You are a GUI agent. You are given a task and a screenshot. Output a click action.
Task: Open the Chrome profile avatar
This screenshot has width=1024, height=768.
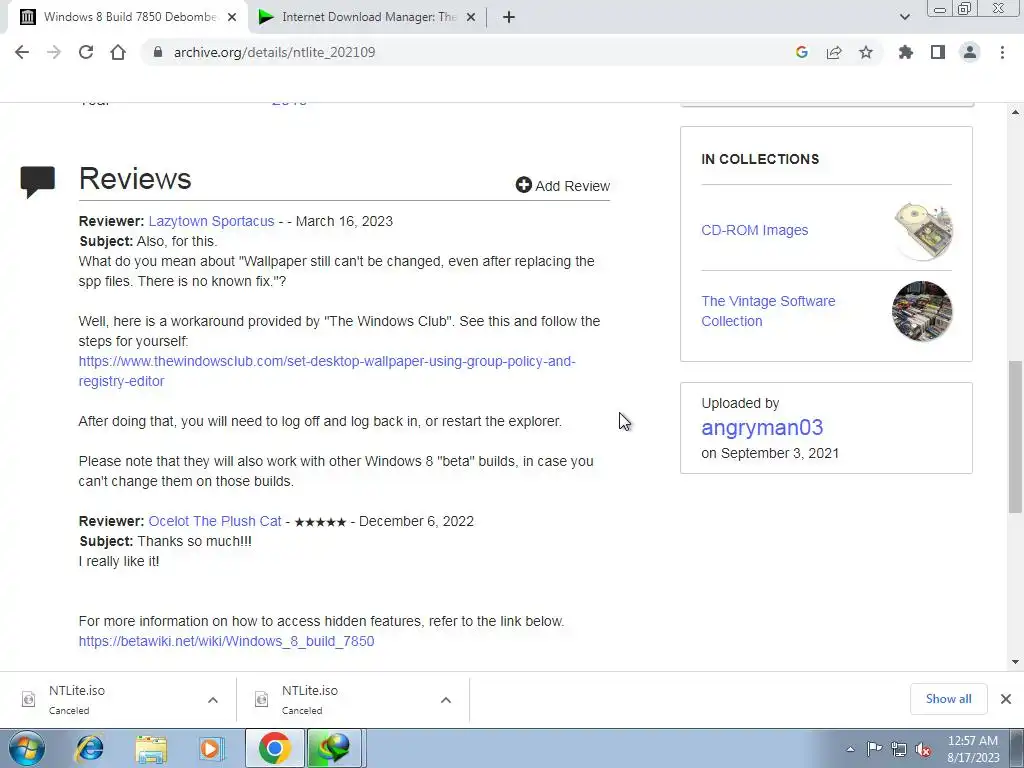pos(970,52)
